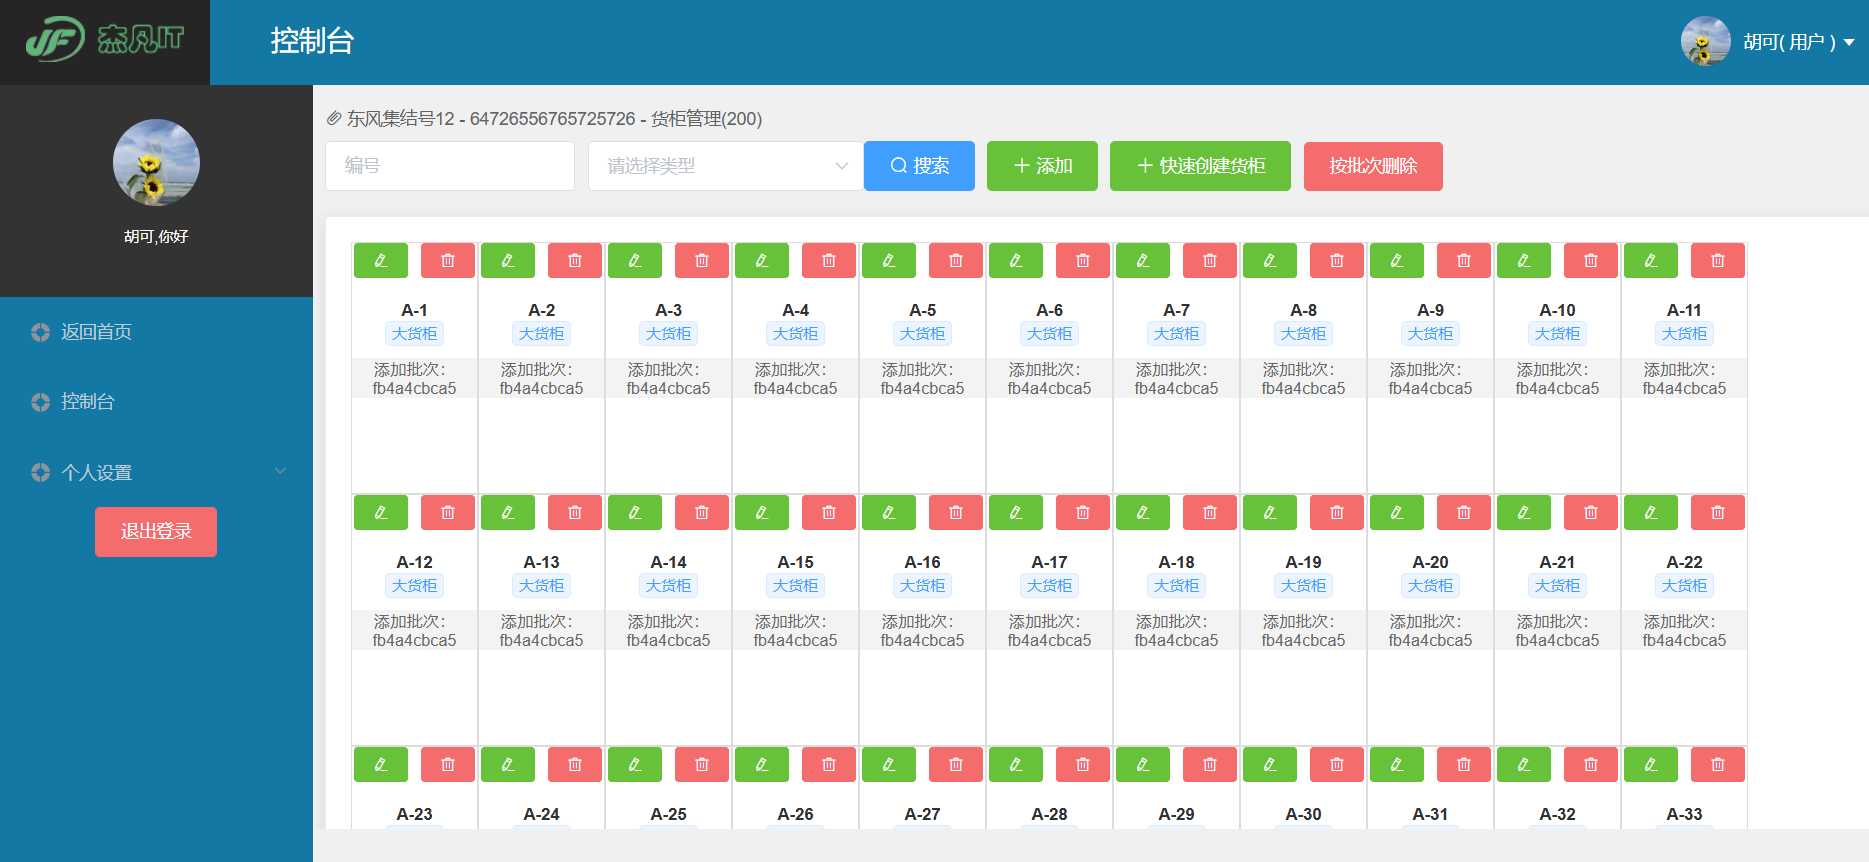Click the red 按批次删除 button
1869x862 pixels.
pos(1373,166)
